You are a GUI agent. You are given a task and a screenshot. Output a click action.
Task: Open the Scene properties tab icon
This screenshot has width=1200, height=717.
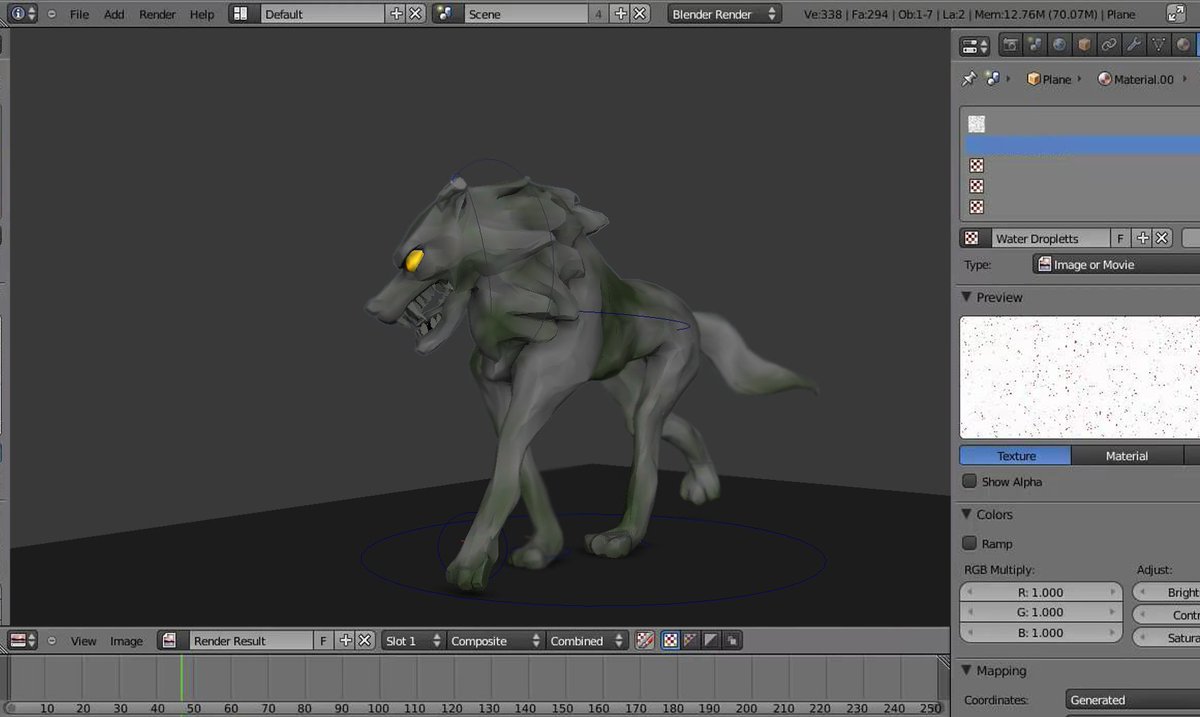[1035, 45]
